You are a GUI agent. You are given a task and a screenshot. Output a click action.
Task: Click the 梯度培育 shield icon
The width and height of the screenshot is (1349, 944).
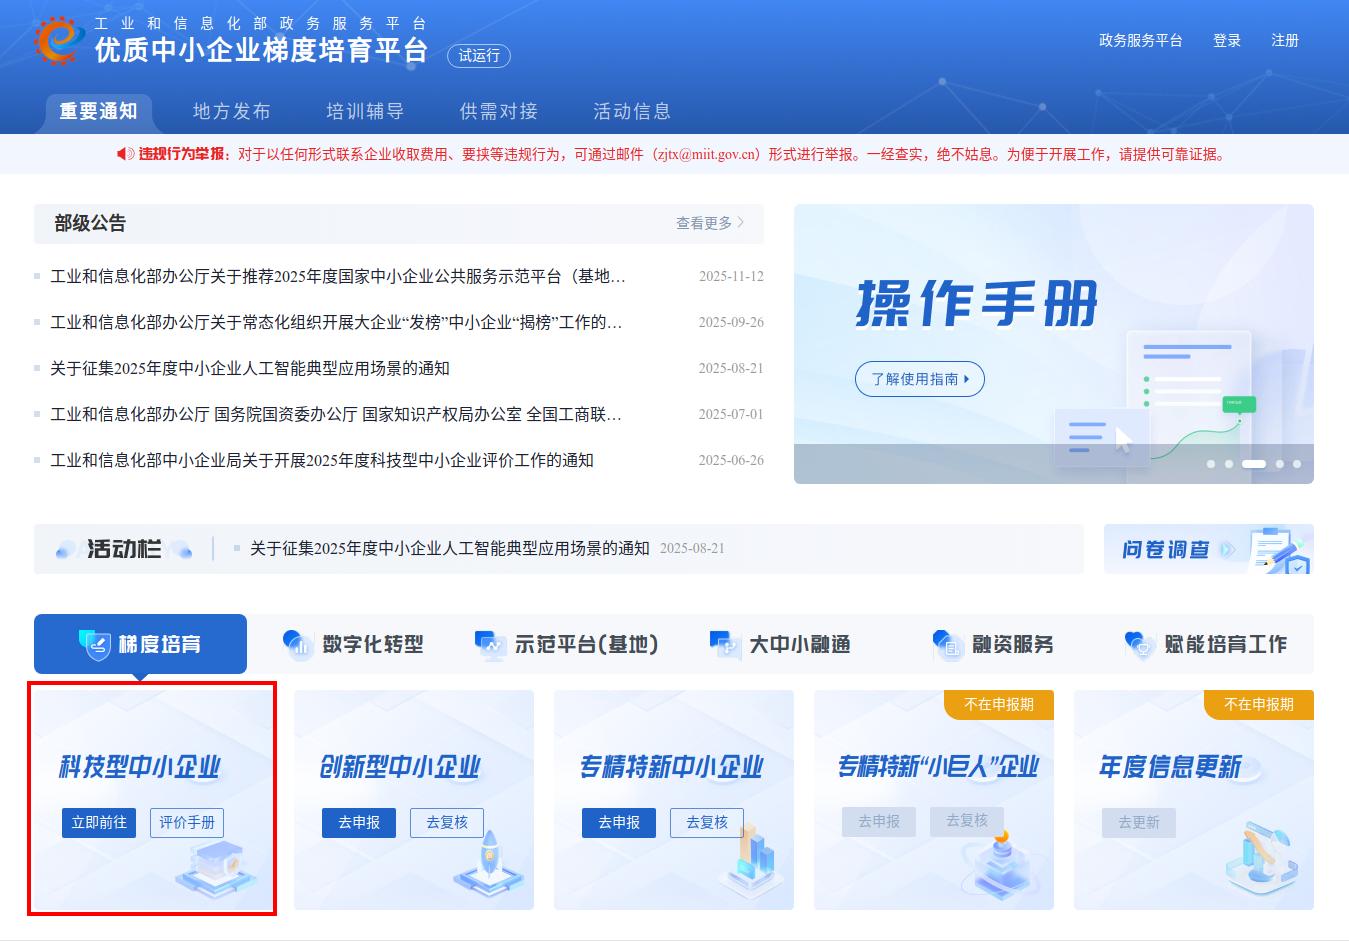95,644
